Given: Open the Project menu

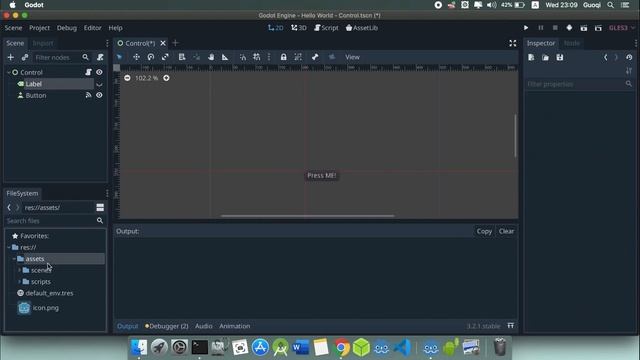Looking at the screenshot, I should [x=39, y=28].
